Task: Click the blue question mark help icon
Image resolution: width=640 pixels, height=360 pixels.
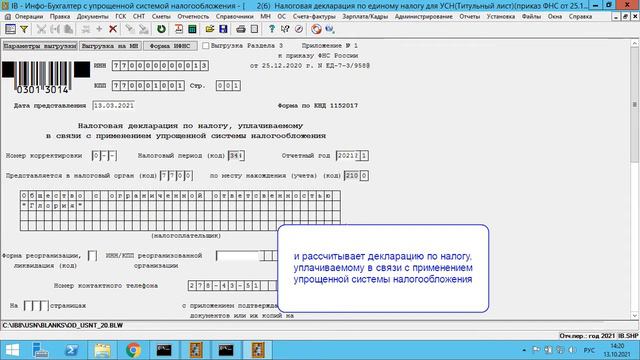Action: coord(272,29)
